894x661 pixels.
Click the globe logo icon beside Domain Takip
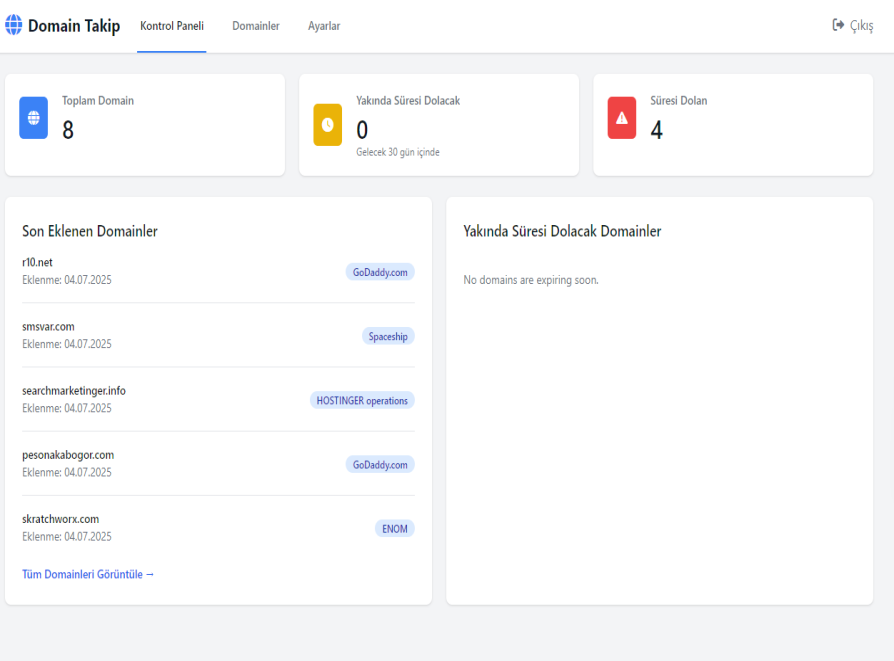[x=14, y=26]
